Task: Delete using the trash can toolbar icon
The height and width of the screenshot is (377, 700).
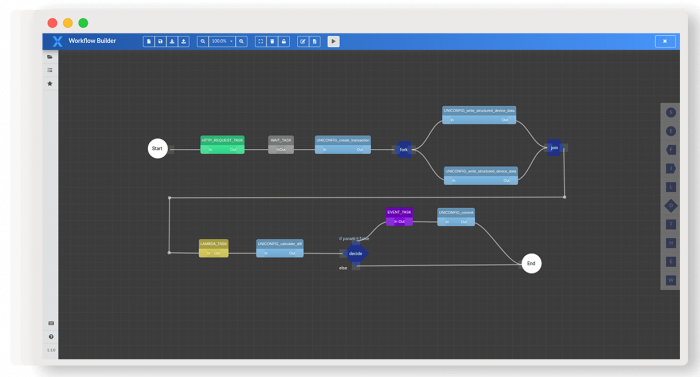Action: [272, 42]
